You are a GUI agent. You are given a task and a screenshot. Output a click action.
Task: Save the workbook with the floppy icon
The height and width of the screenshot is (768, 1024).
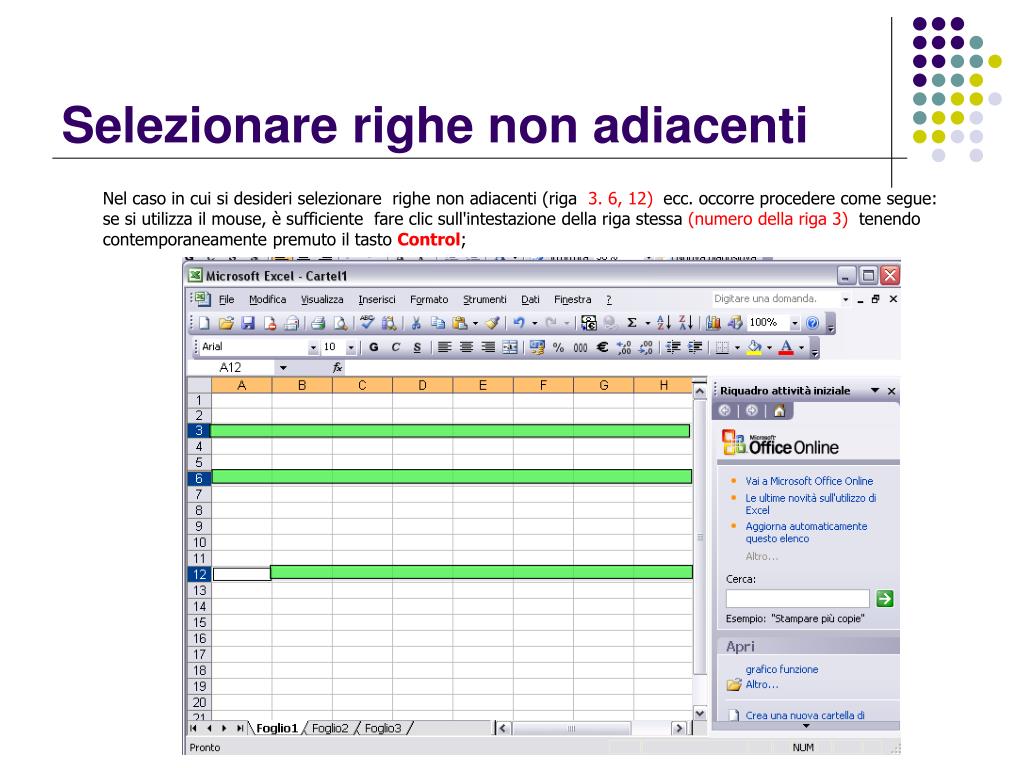(248, 323)
